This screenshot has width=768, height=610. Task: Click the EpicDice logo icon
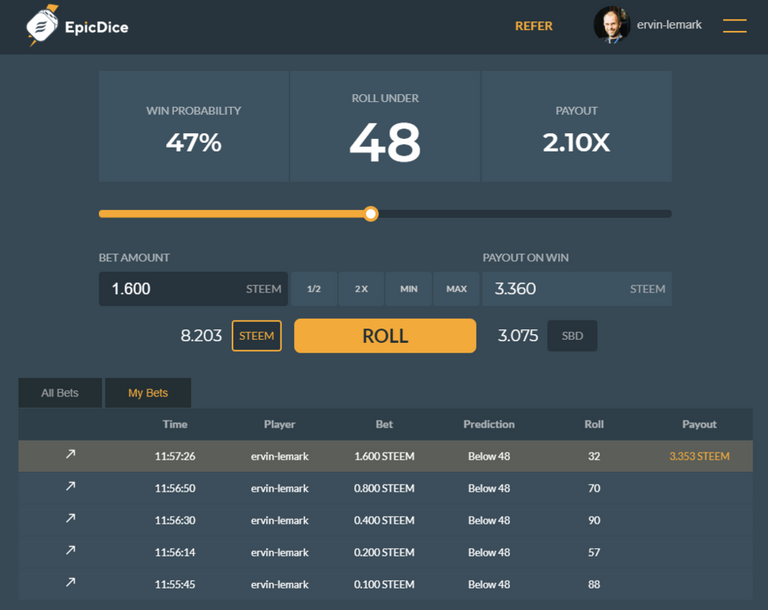coord(42,26)
